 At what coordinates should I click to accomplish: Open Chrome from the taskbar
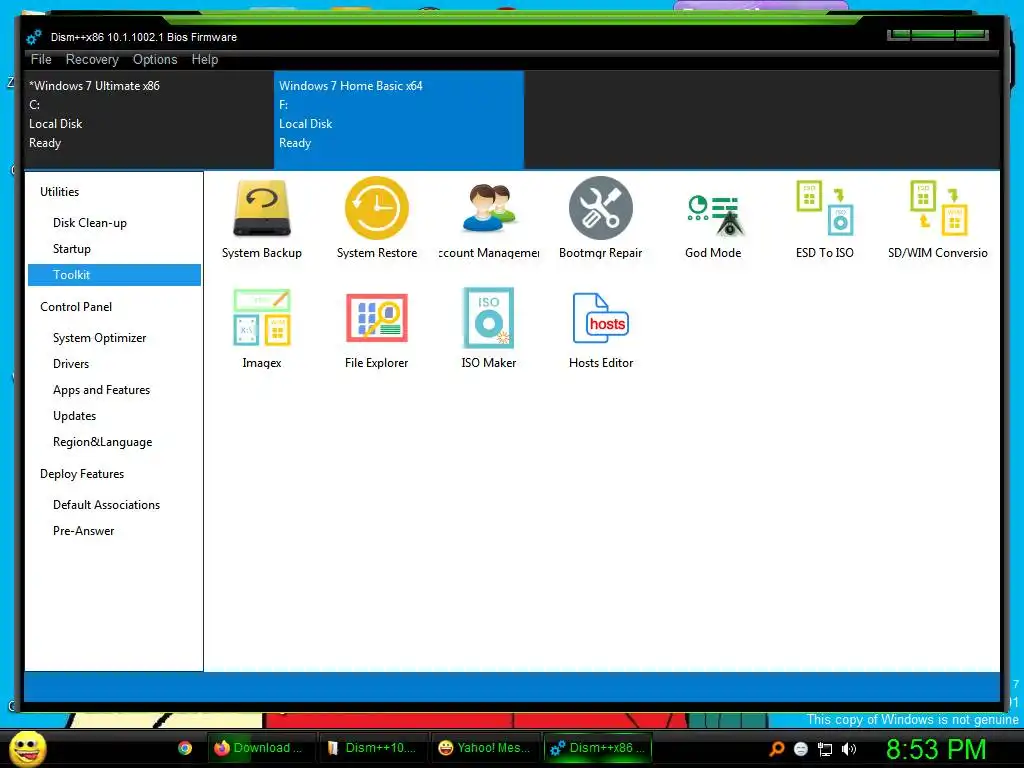pos(185,748)
